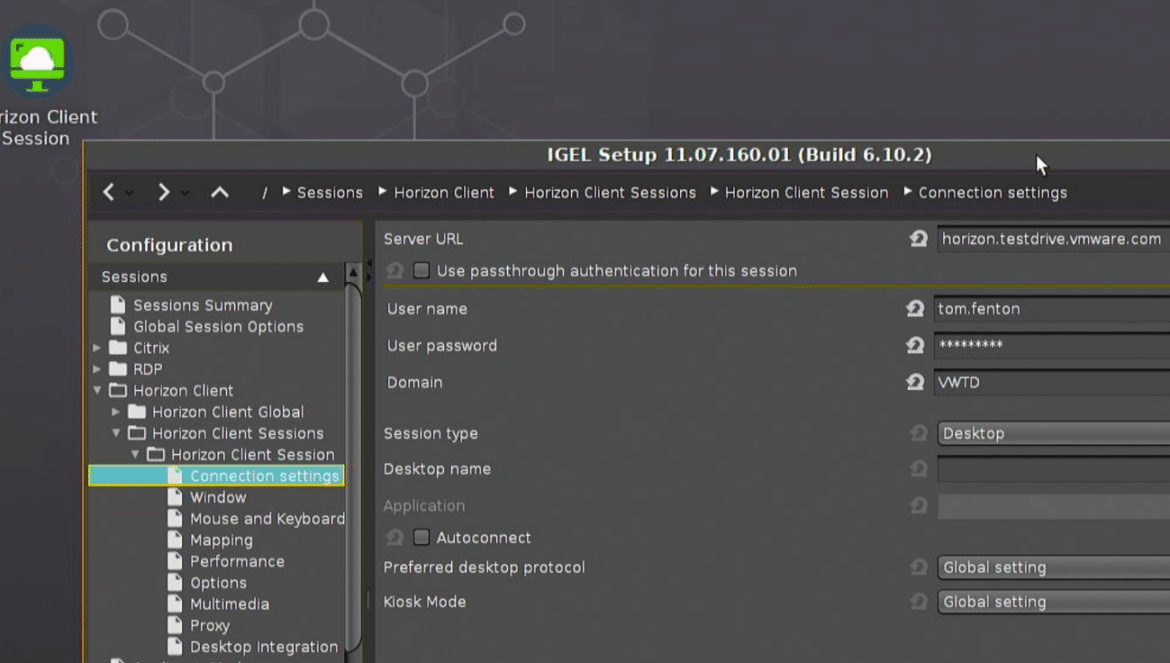Open Mouse and Keyboard settings
Viewport: 1170px width, 663px height.
click(267, 518)
